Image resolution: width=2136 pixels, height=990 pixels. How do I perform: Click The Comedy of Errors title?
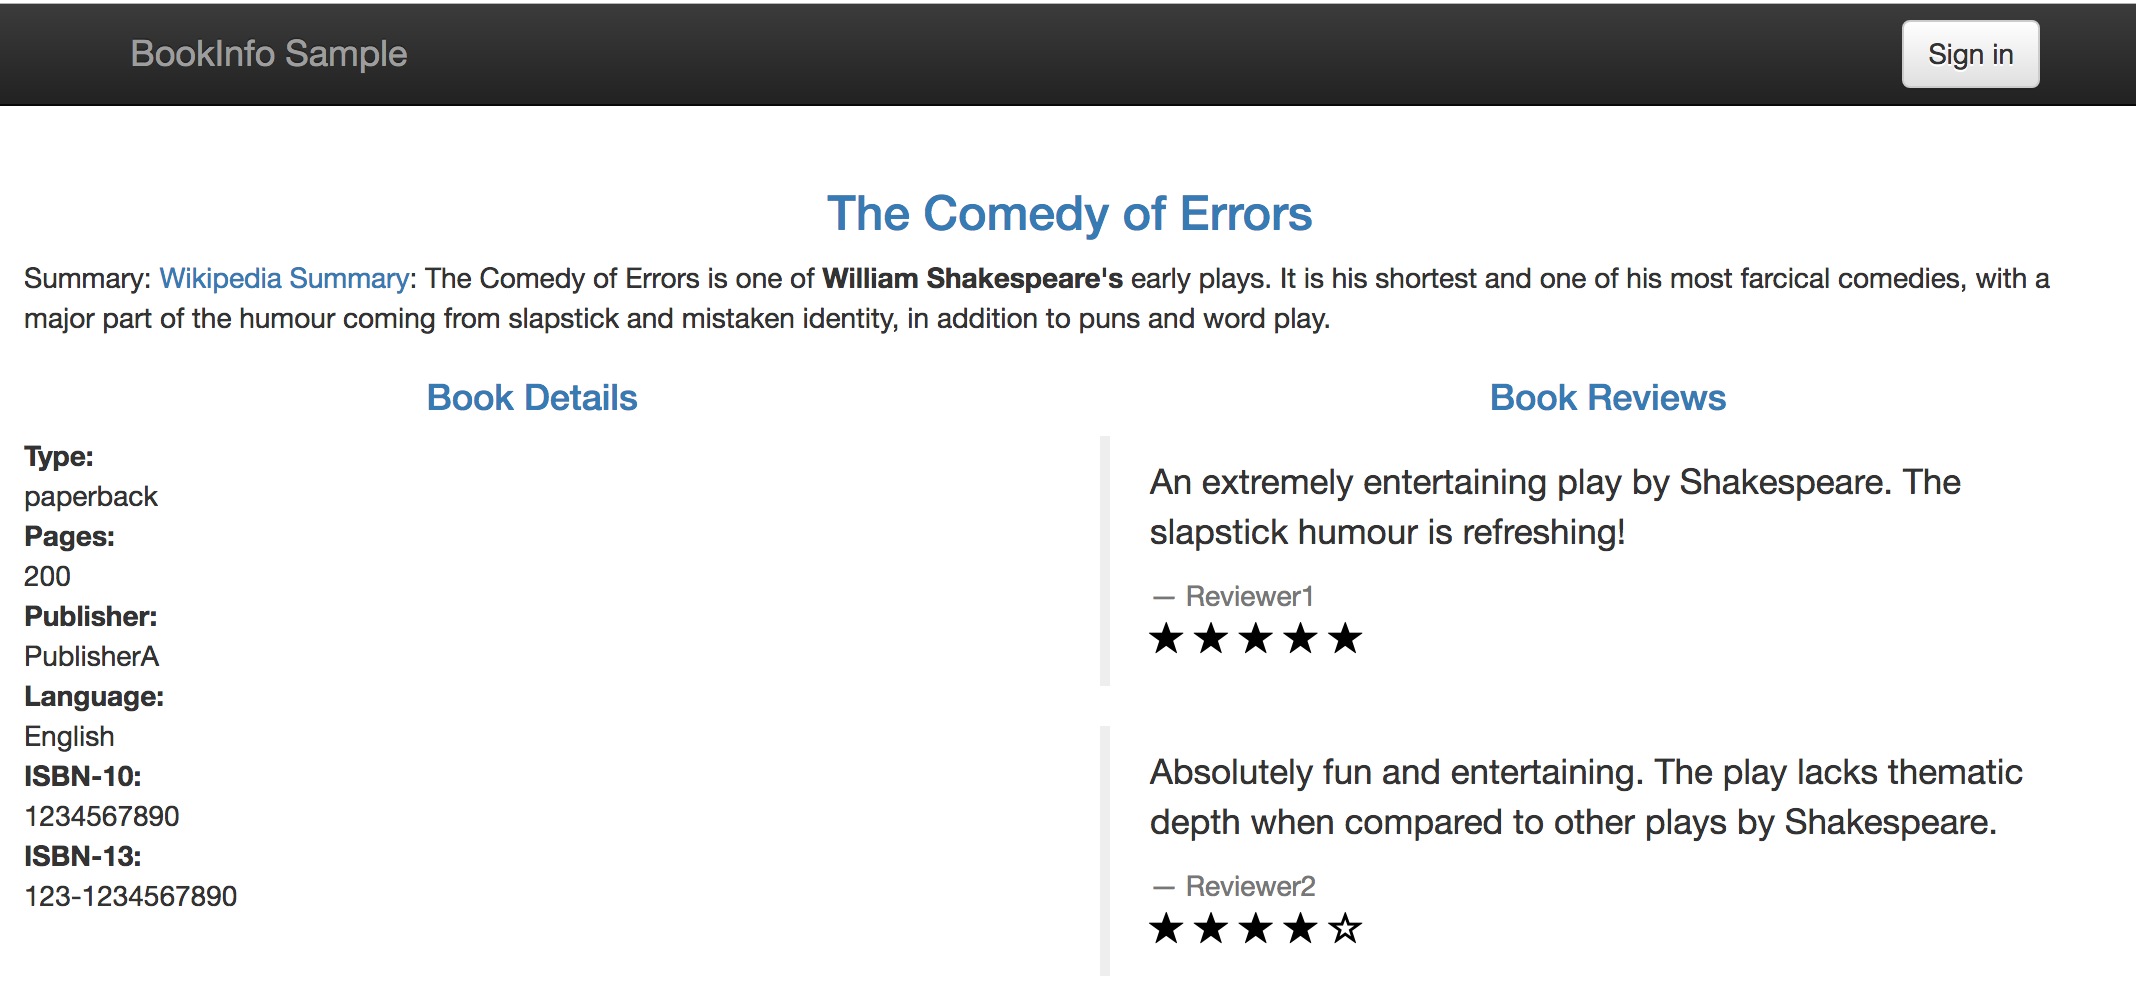[1069, 214]
